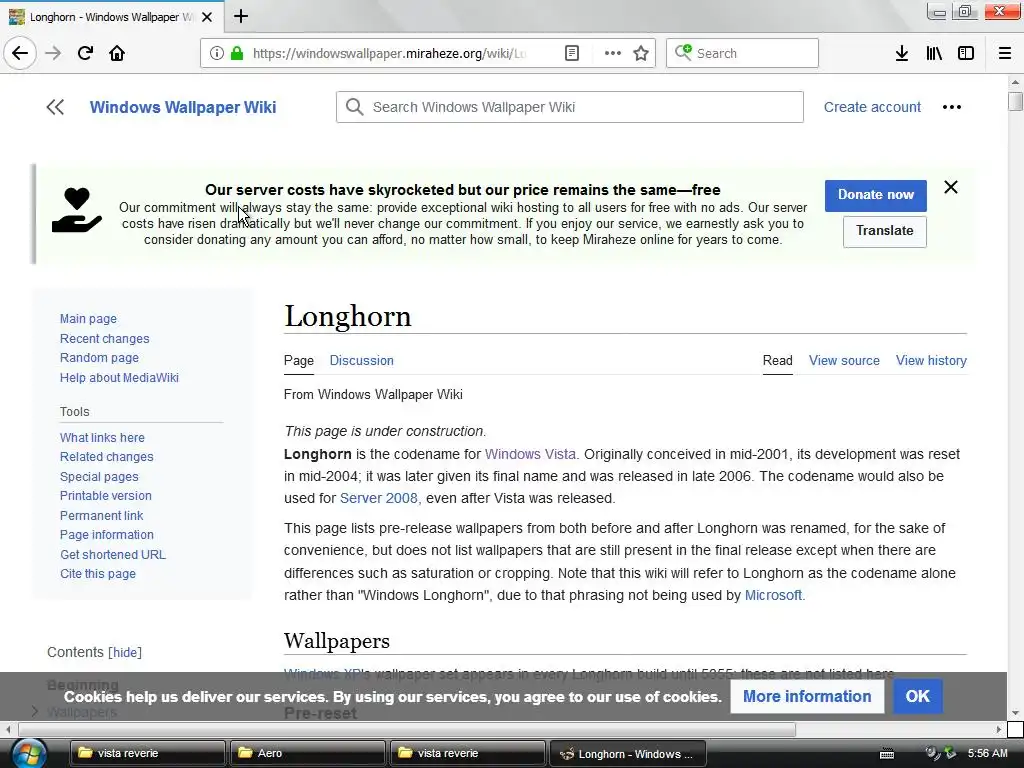
Task: Follow the Windows Vista link
Action: click(530, 454)
